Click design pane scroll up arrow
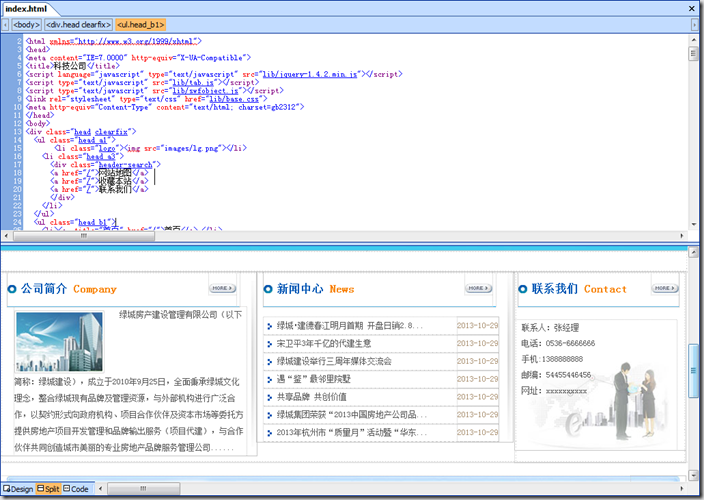704x500 pixels. coord(693,253)
